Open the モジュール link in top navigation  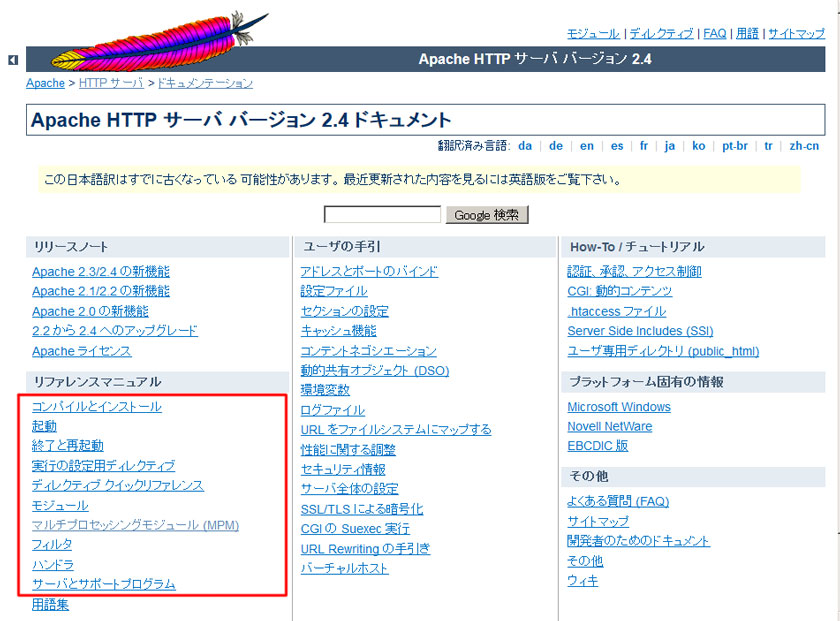coord(593,34)
